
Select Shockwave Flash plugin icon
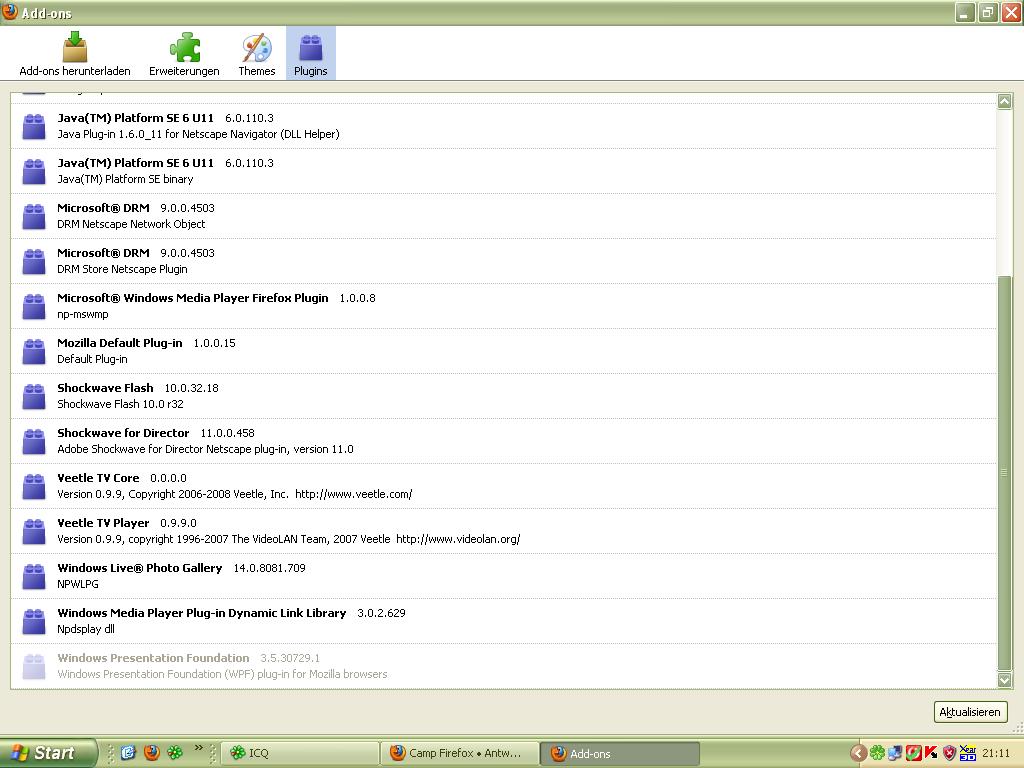(34, 396)
